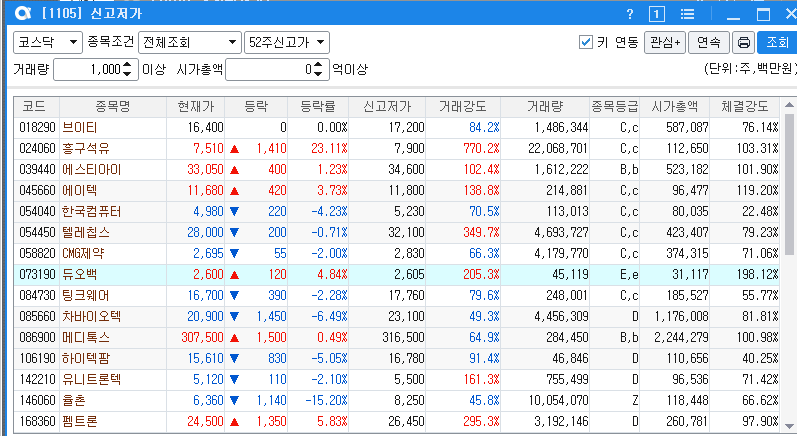Viewport: 797px width, 436px height.
Task: Open the 전체조회 condition dropdown
Action: 190,42
